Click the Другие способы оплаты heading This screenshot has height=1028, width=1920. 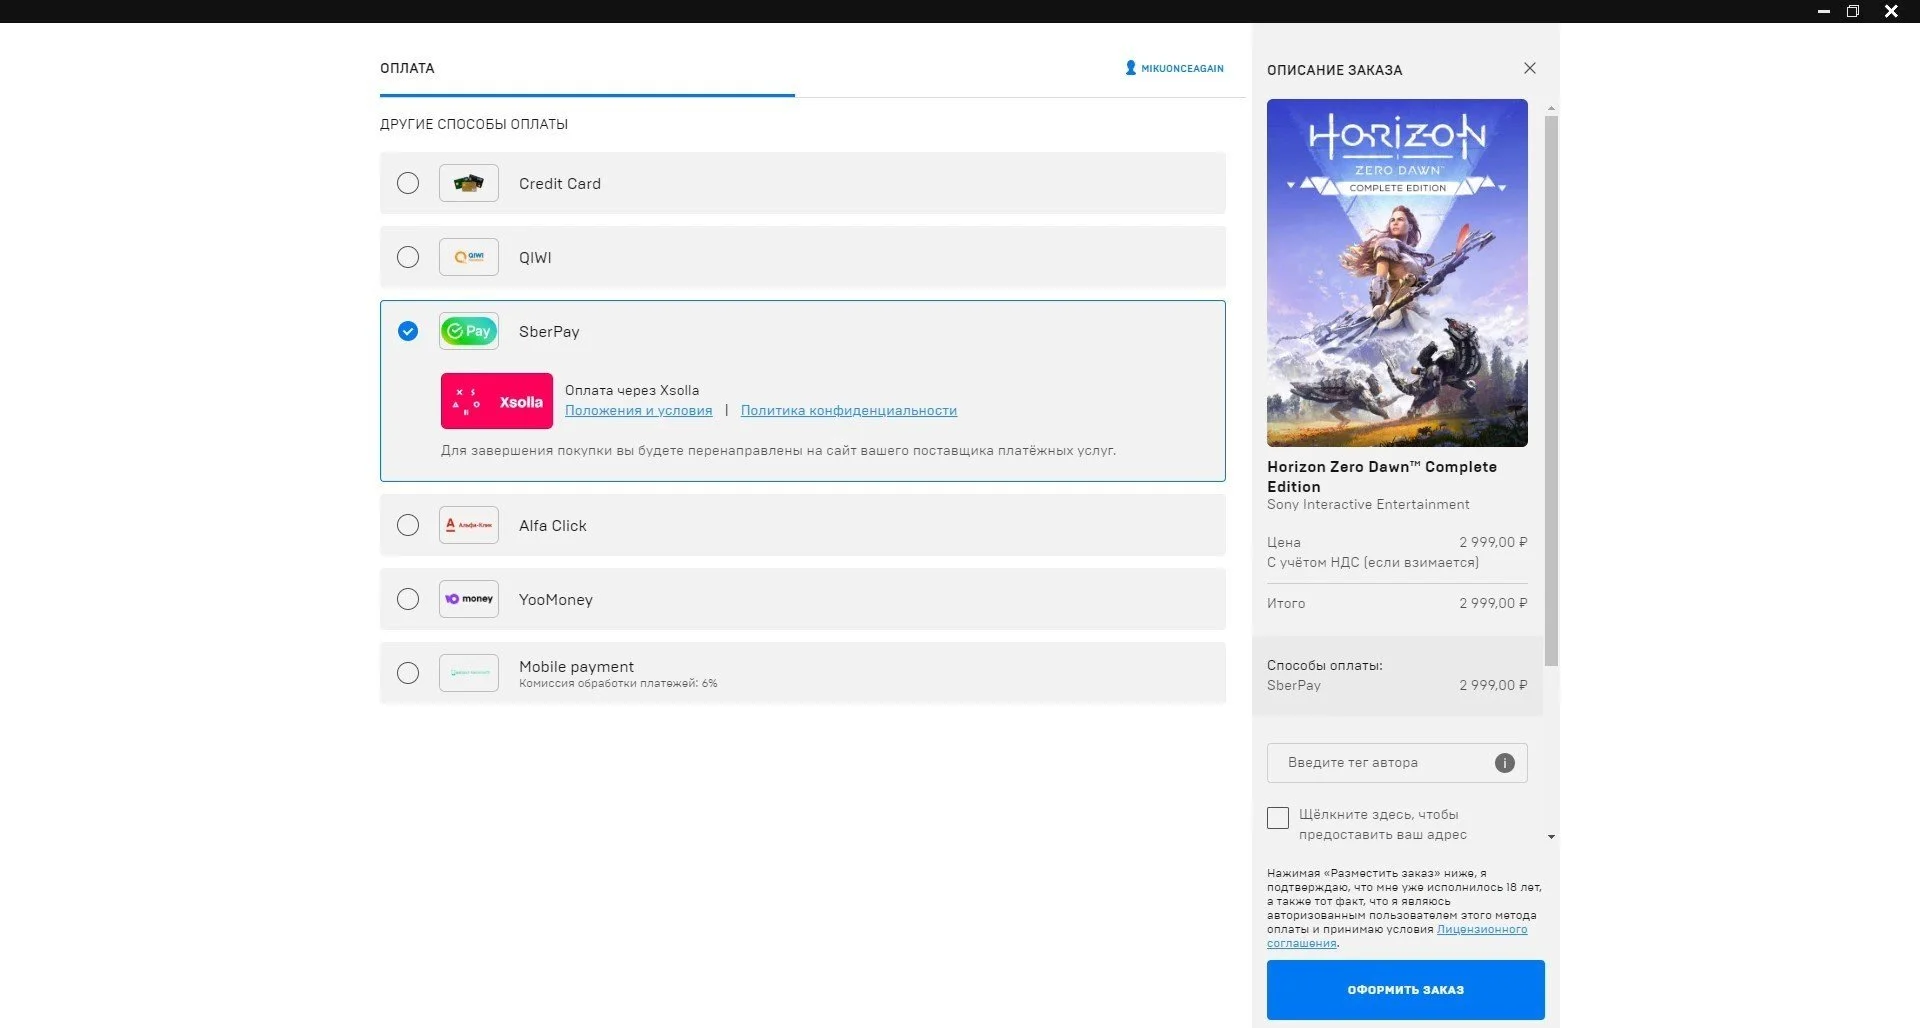click(474, 124)
